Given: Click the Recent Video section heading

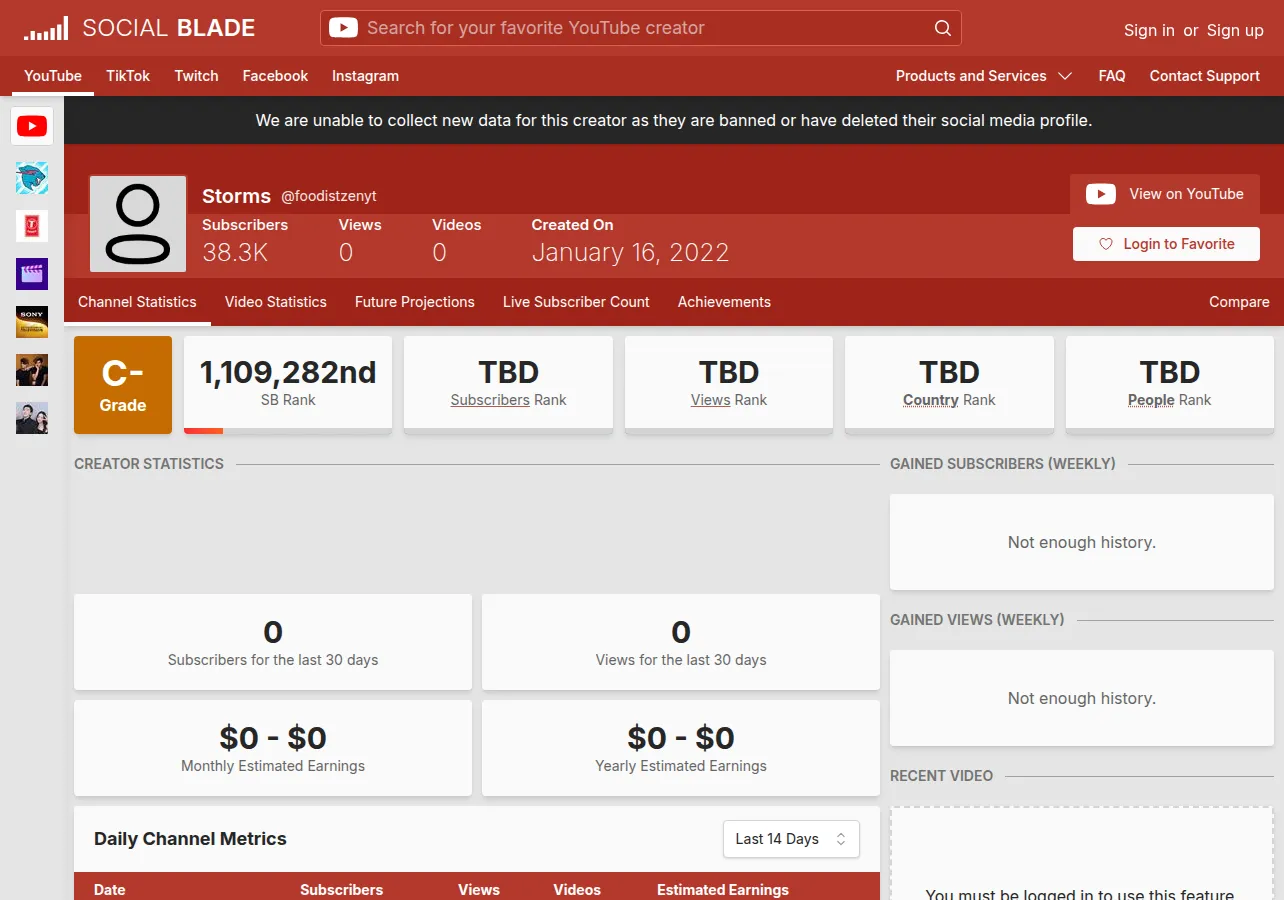Looking at the screenshot, I should [942, 776].
